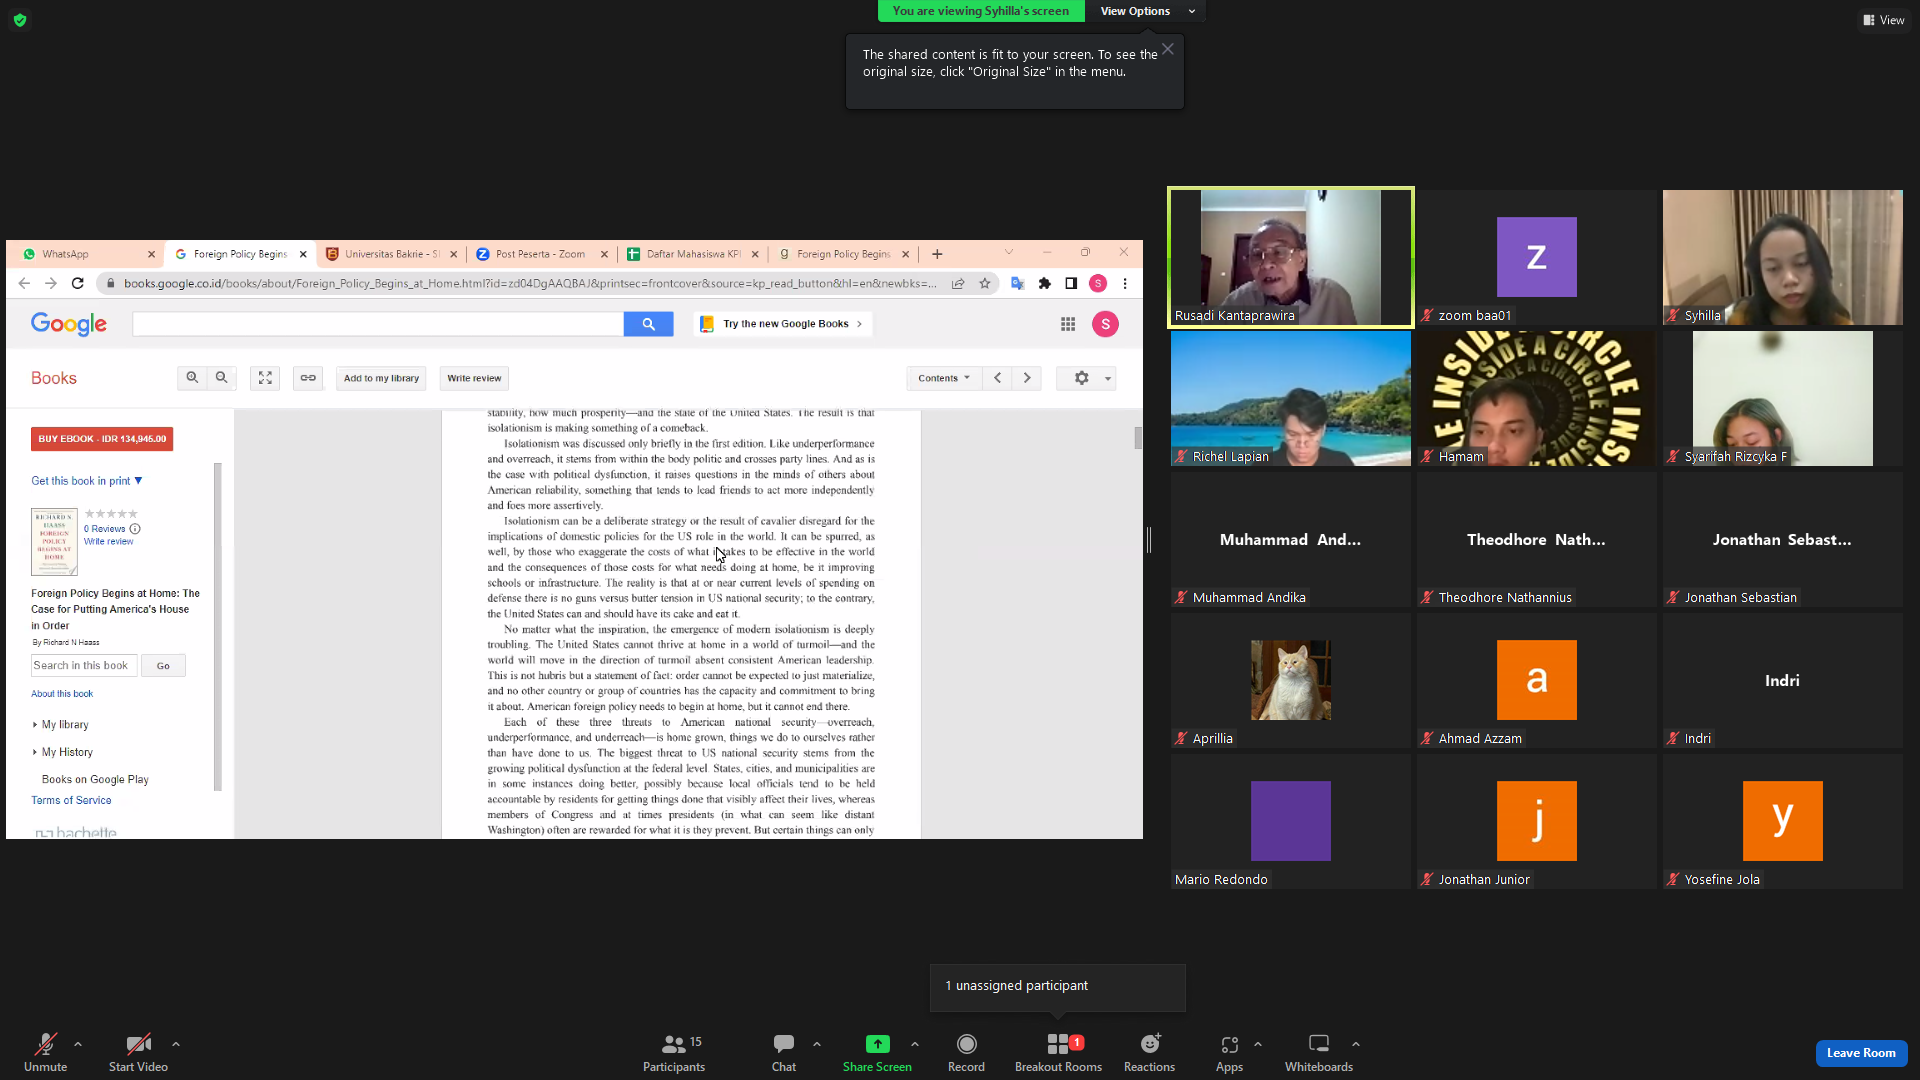Click the green encryption shield icon

click(x=20, y=20)
